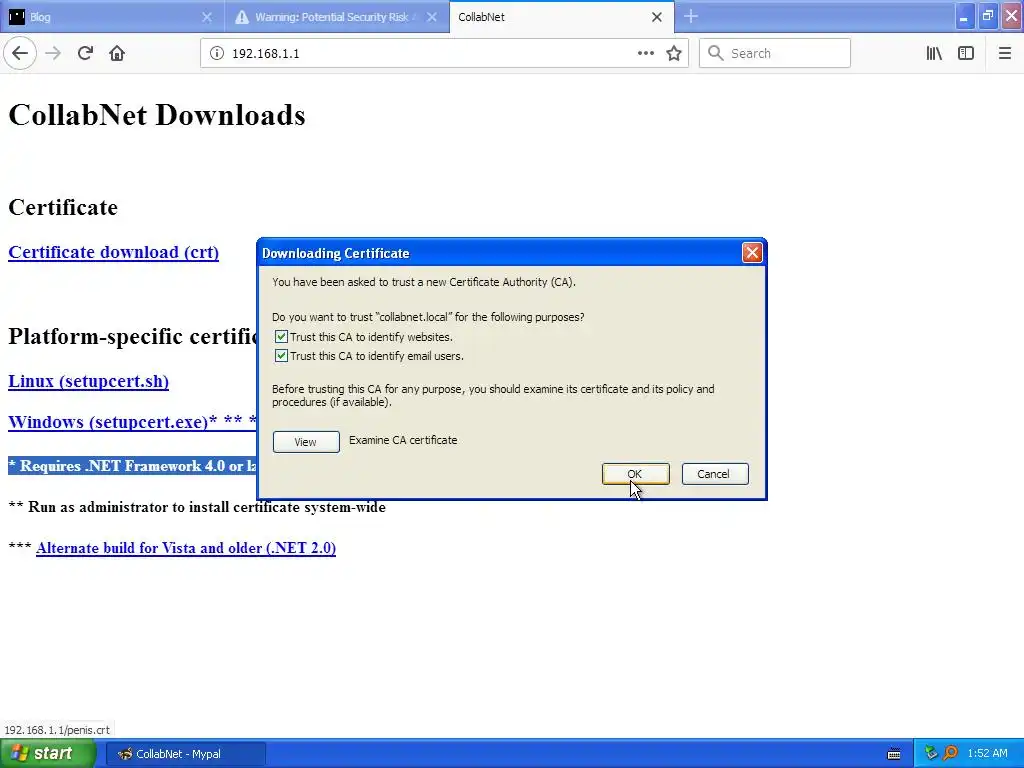Reload the current page

tap(86, 53)
